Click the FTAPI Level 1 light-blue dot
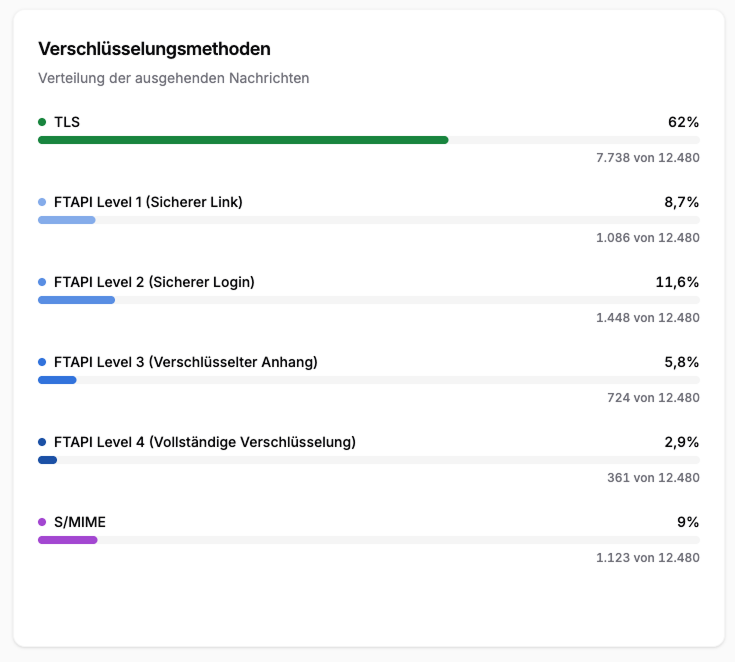Viewport: 735px width, 662px height. [42, 202]
